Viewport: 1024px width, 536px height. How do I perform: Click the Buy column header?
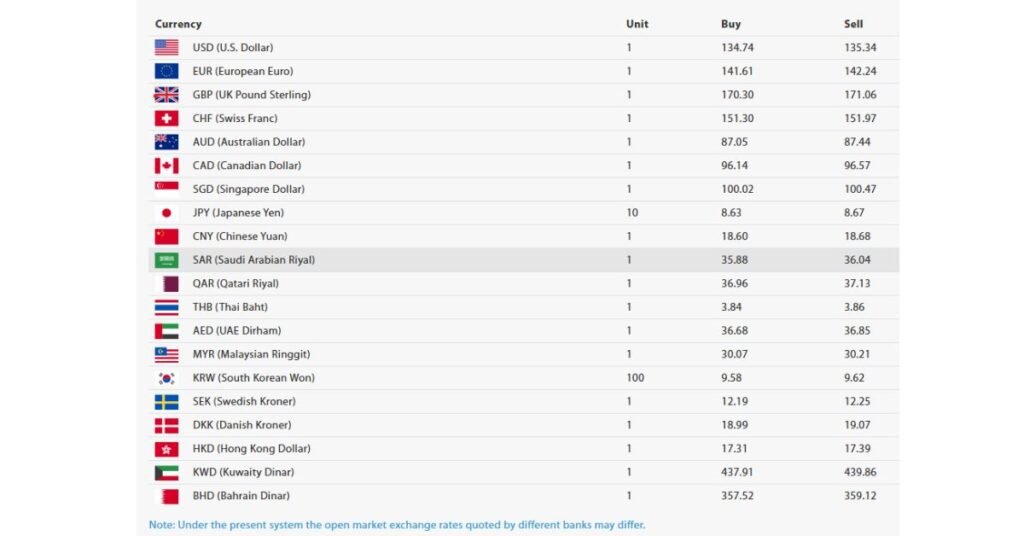731,24
